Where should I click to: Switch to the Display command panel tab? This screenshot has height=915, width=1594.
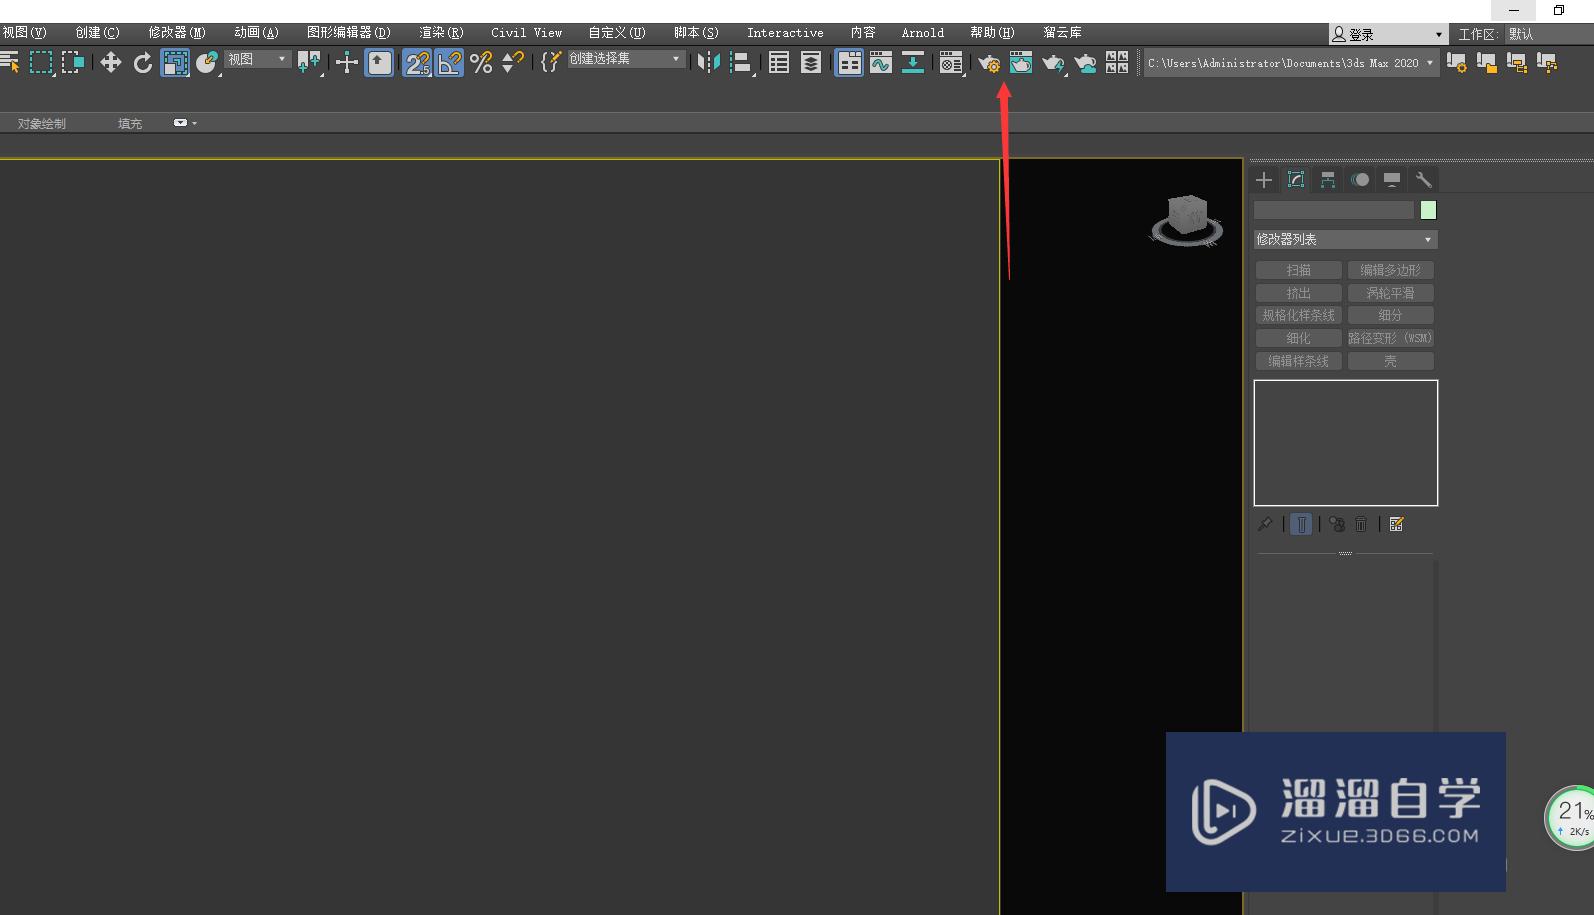pos(1392,180)
